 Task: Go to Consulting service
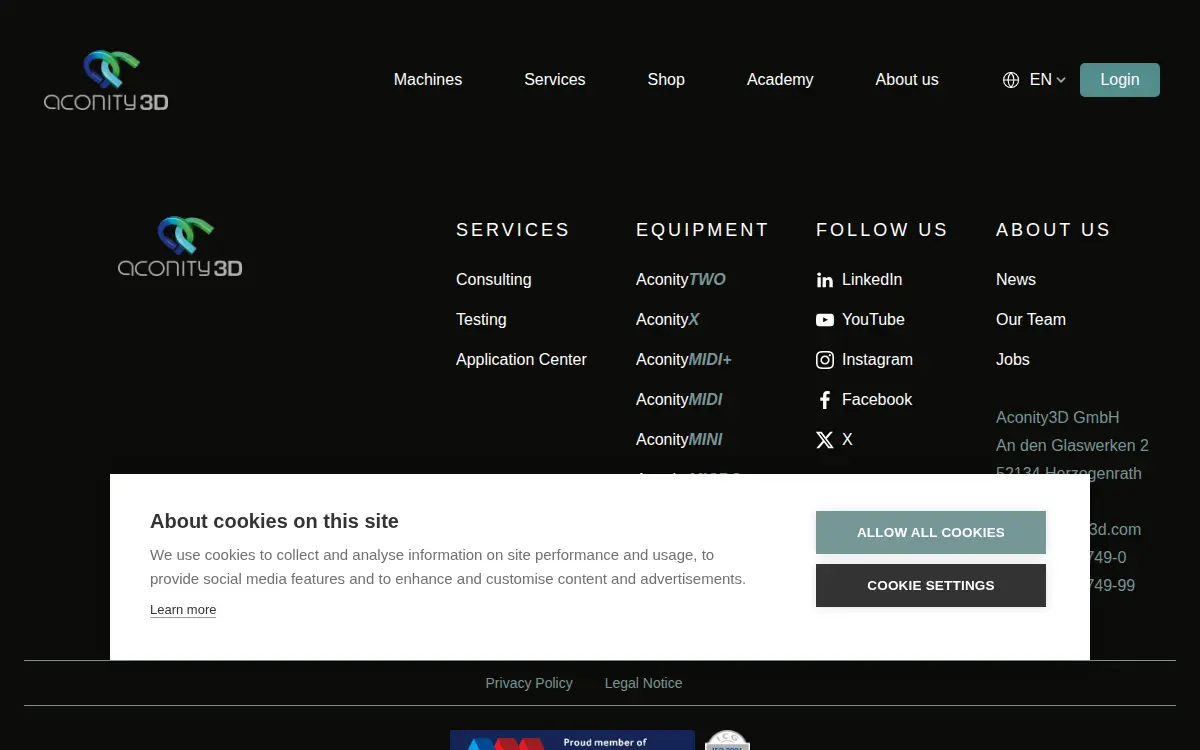[494, 280]
